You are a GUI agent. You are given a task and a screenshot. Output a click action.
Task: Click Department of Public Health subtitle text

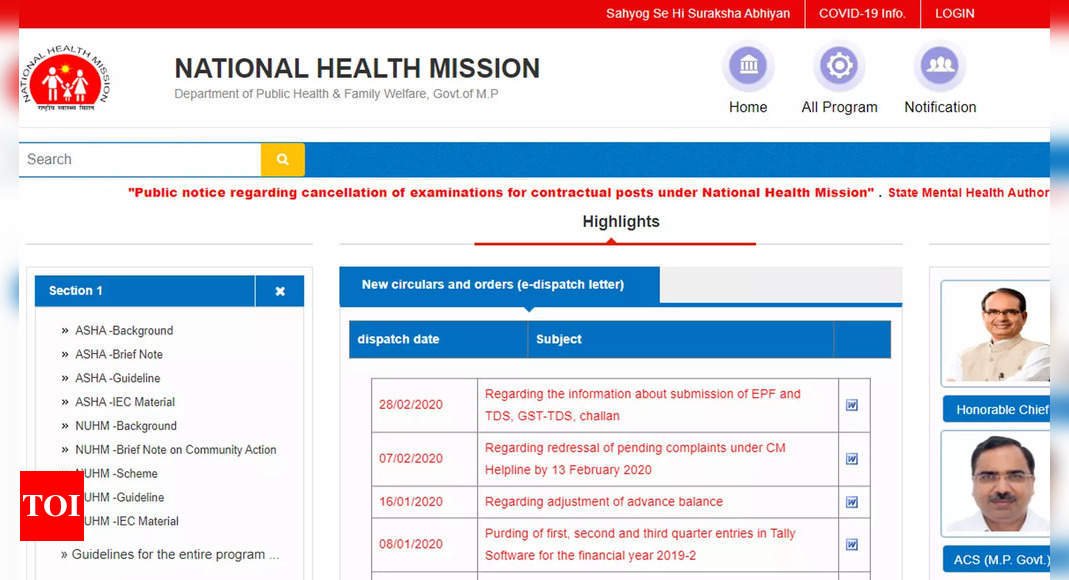pyautogui.click(x=336, y=94)
